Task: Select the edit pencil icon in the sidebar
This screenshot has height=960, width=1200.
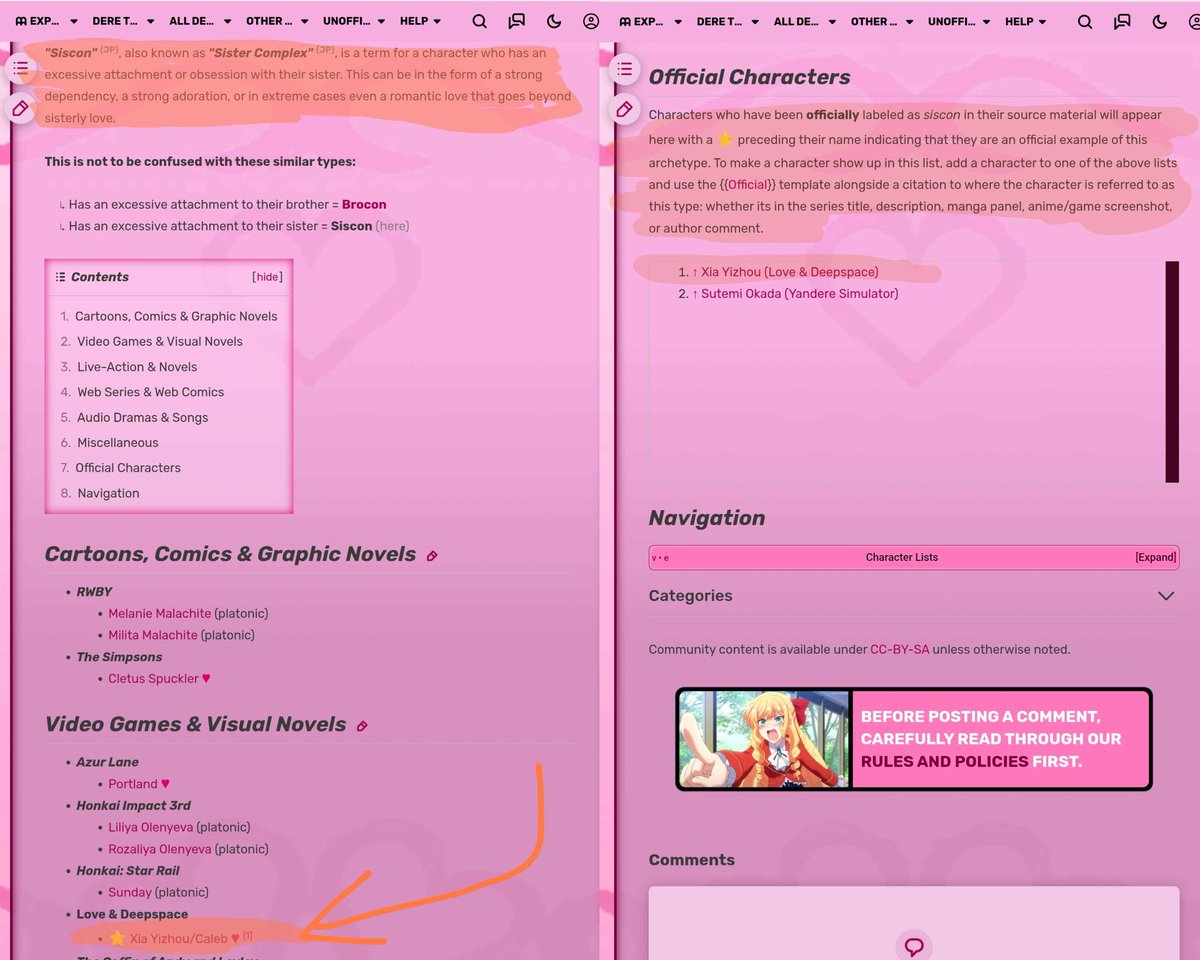Action: point(20,108)
